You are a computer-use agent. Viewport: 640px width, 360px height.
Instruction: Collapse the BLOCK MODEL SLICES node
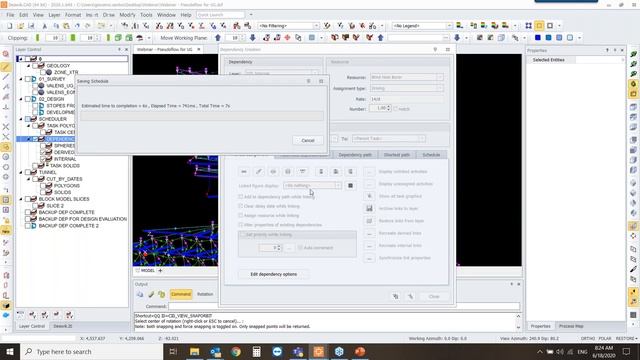21,199
